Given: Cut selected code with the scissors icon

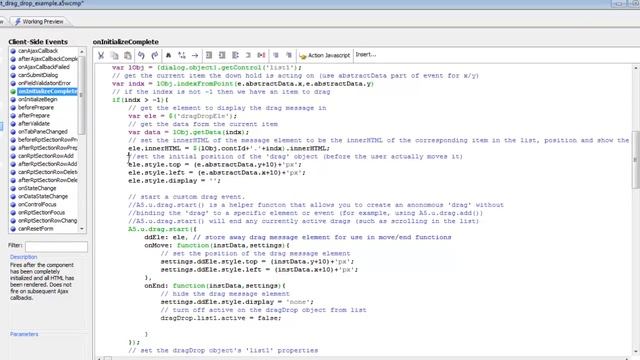Looking at the screenshot, I should point(101,55).
